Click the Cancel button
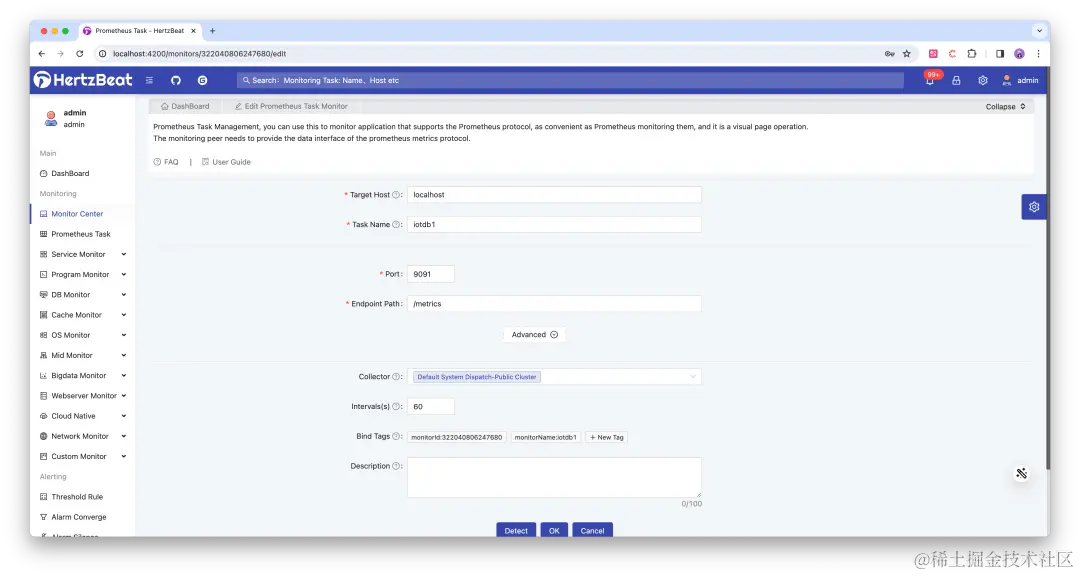 pos(592,531)
